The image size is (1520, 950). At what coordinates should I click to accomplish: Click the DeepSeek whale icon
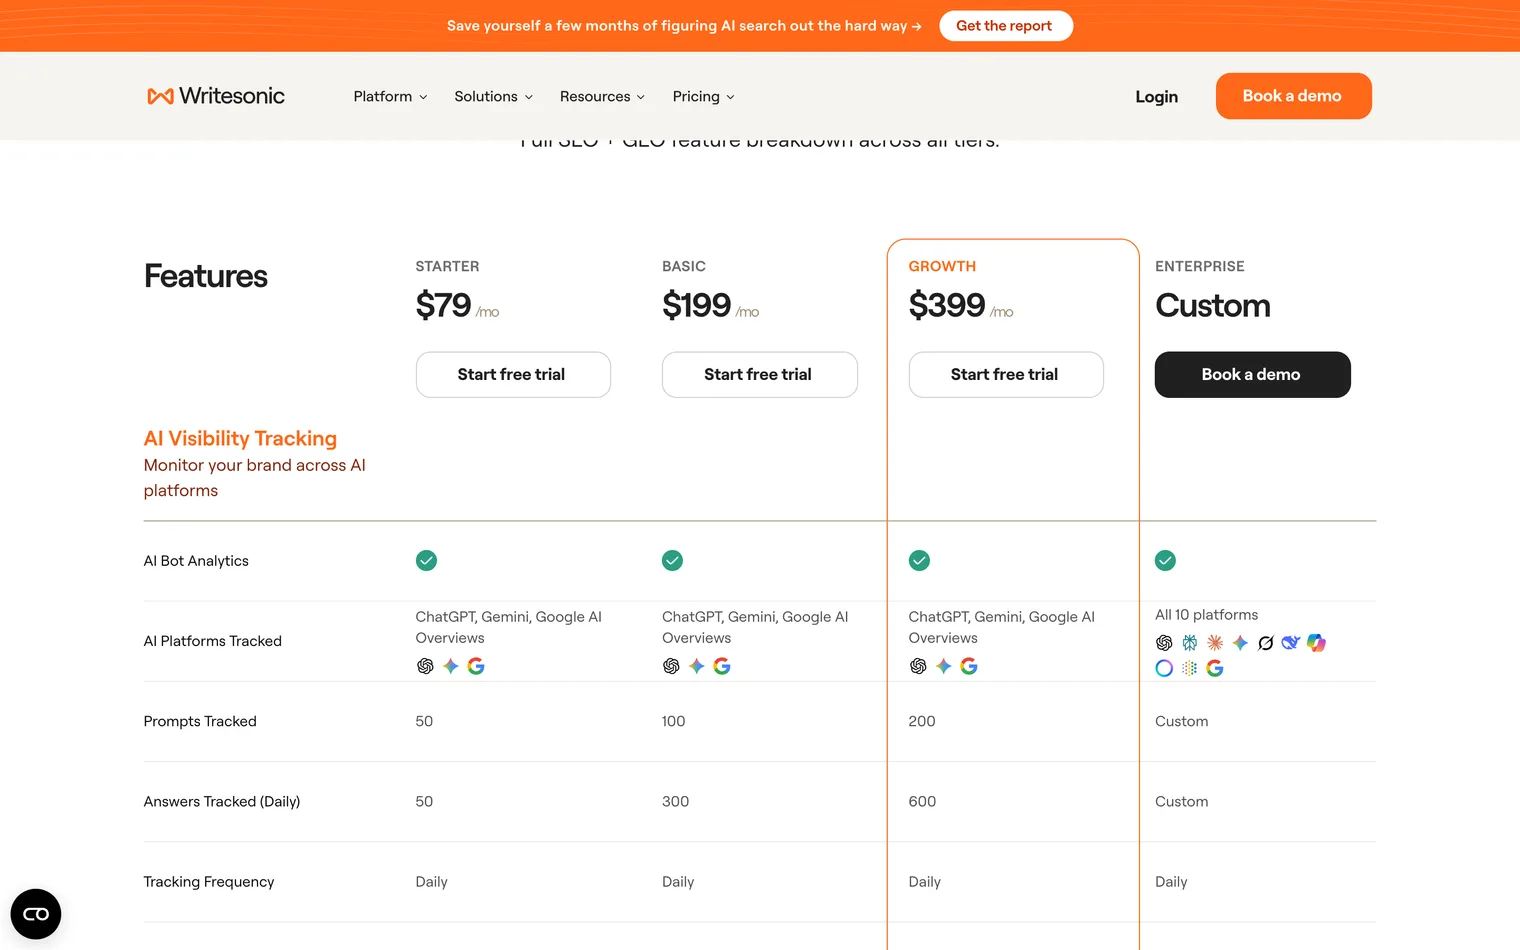click(x=1291, y=643)
